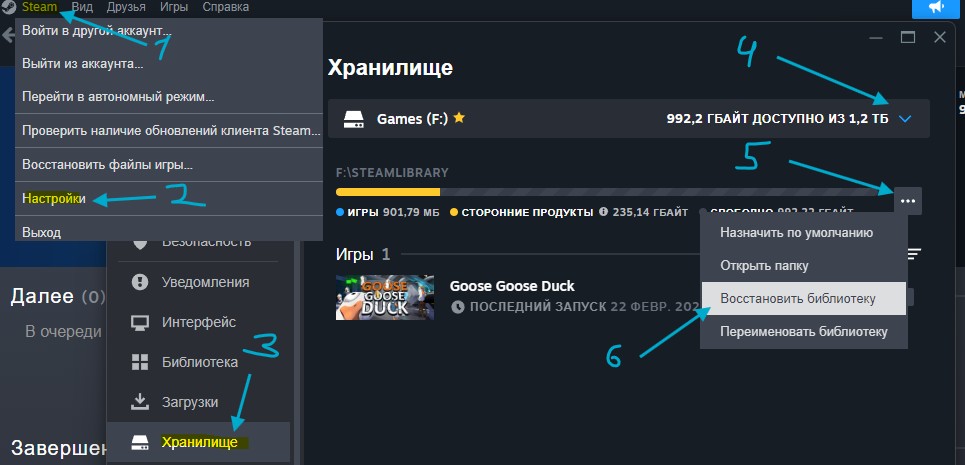Select Проверить наличие обновлений клиента Steam
This screenshot has height=465, width=965.
pos(169,130)
